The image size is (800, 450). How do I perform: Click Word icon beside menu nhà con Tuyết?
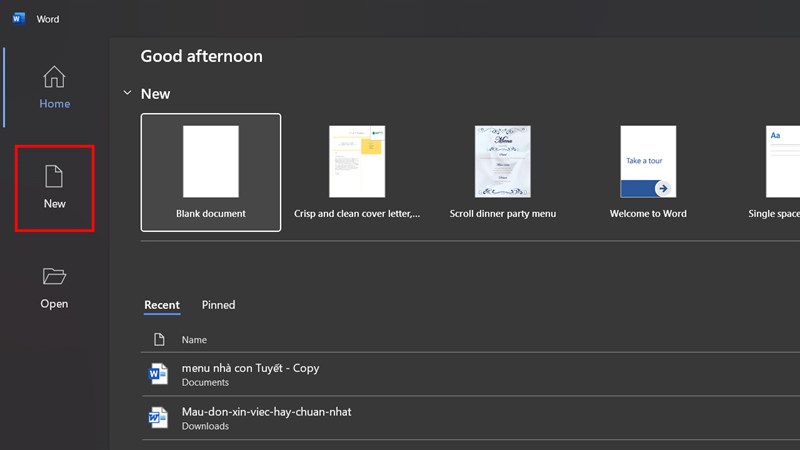158,374
